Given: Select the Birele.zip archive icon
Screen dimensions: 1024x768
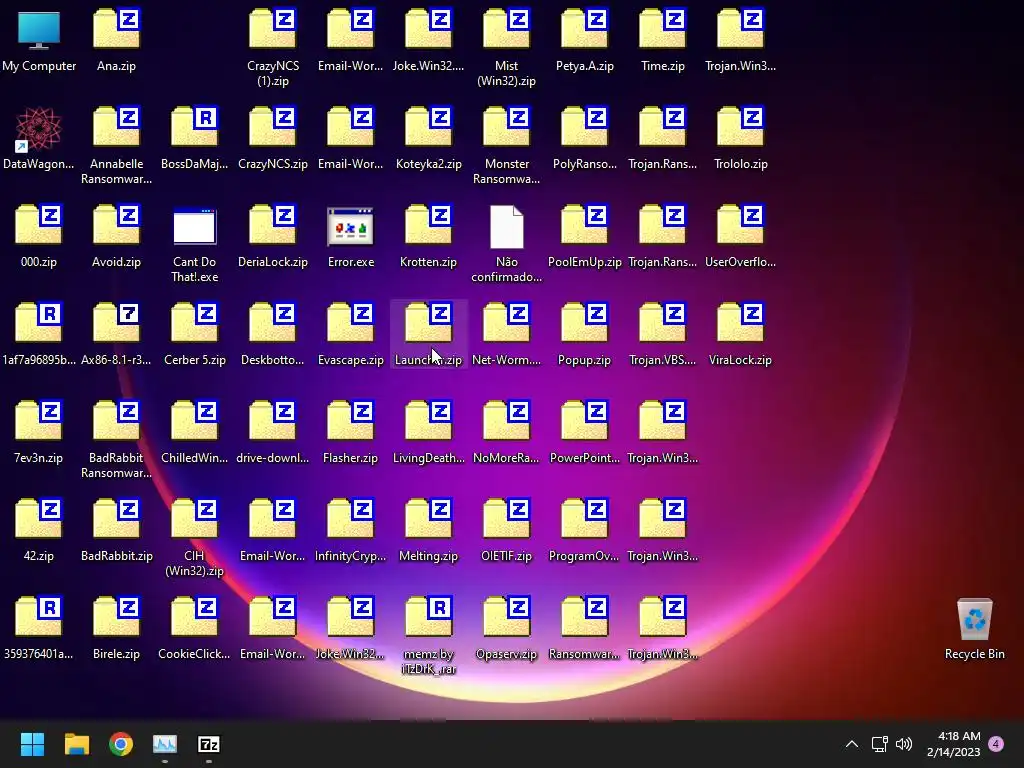Looking at the screenshot, I should [x=116, y=616].
